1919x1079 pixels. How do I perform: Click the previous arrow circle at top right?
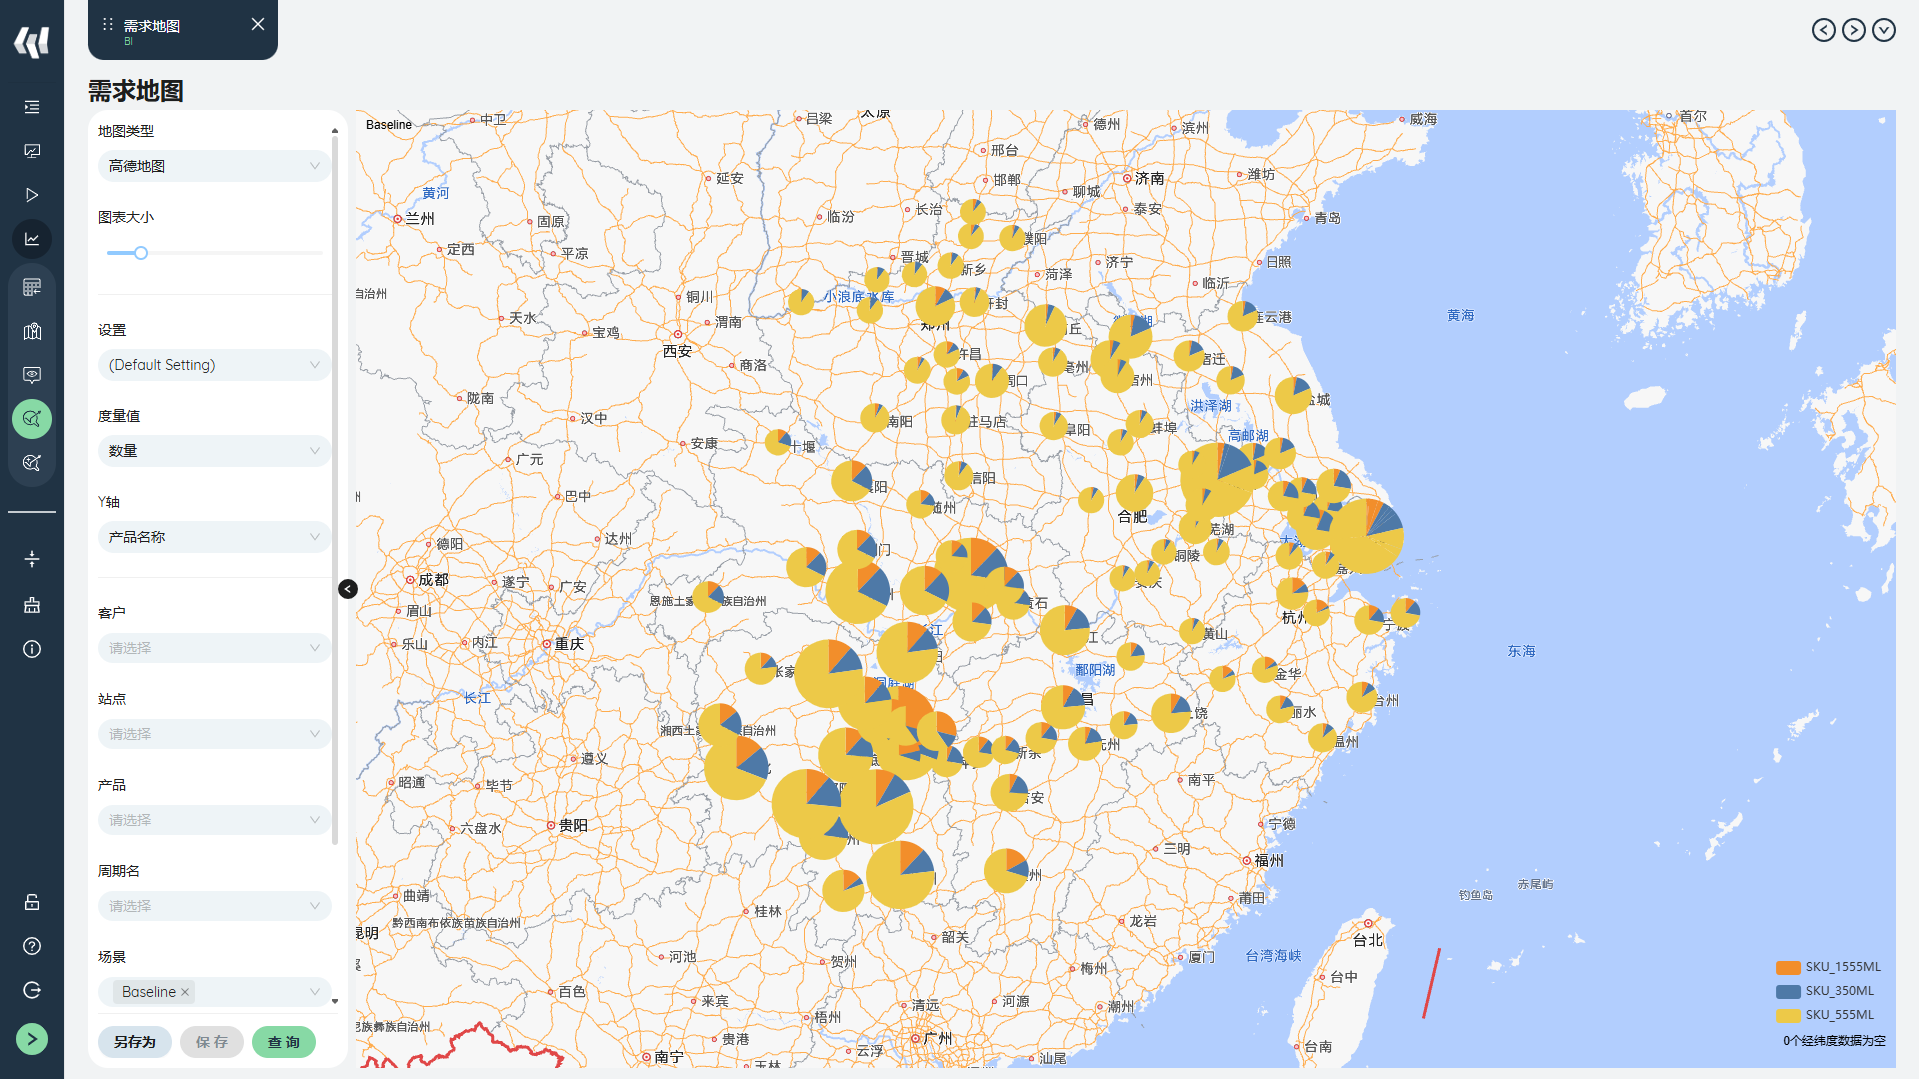tap(1824, 30)
